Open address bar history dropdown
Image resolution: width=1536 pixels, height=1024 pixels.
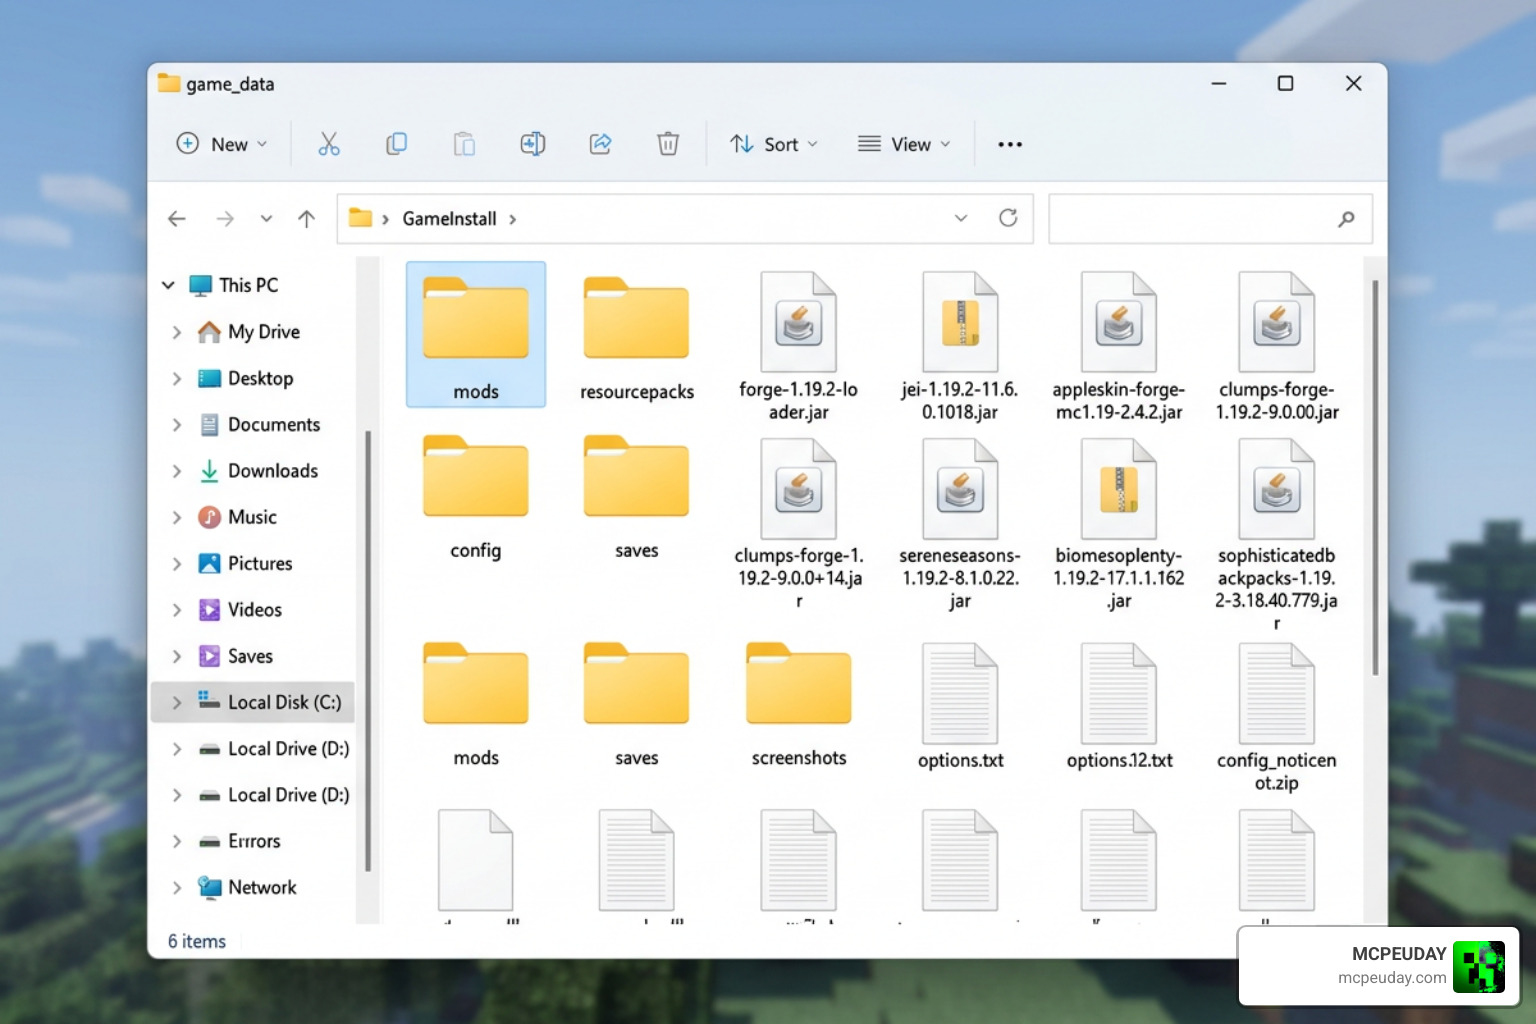pos(960,218)
